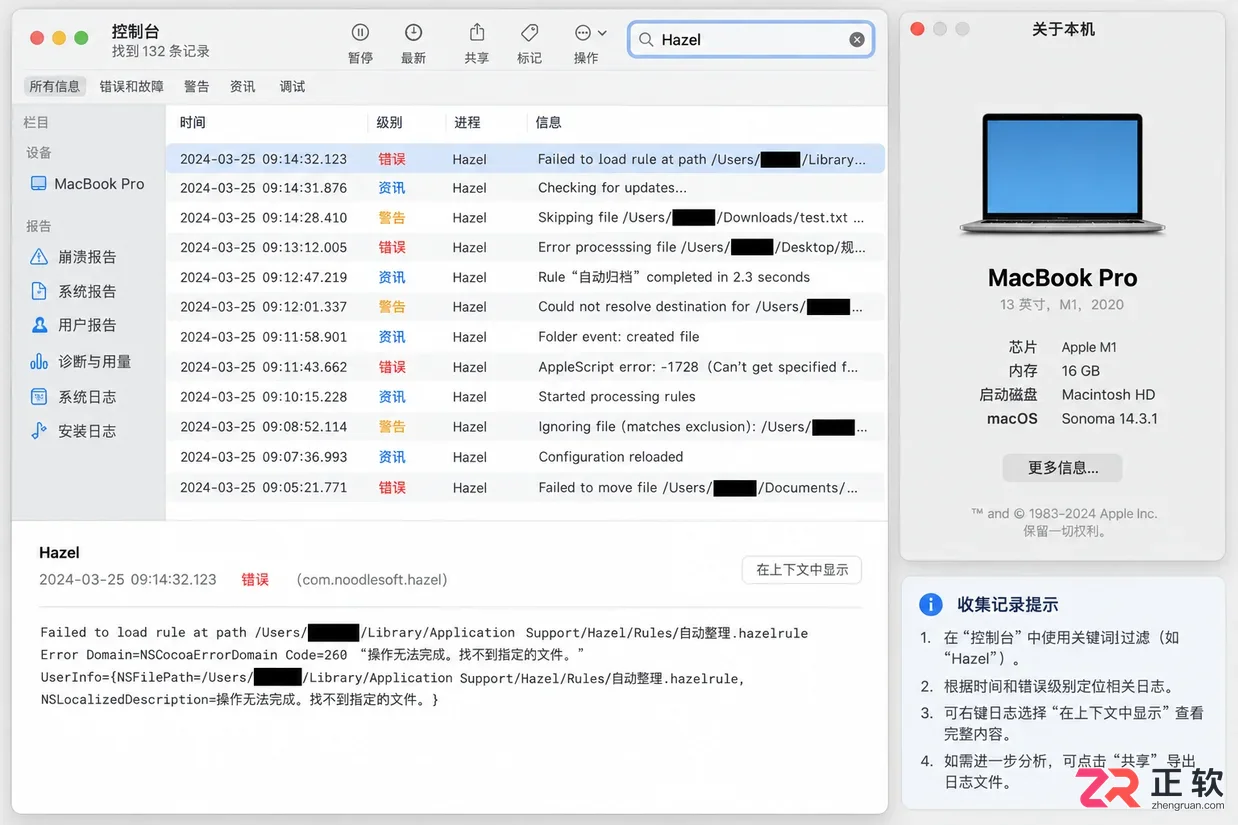Select the 'Checking for updates...' log row

tap(525, 188)
